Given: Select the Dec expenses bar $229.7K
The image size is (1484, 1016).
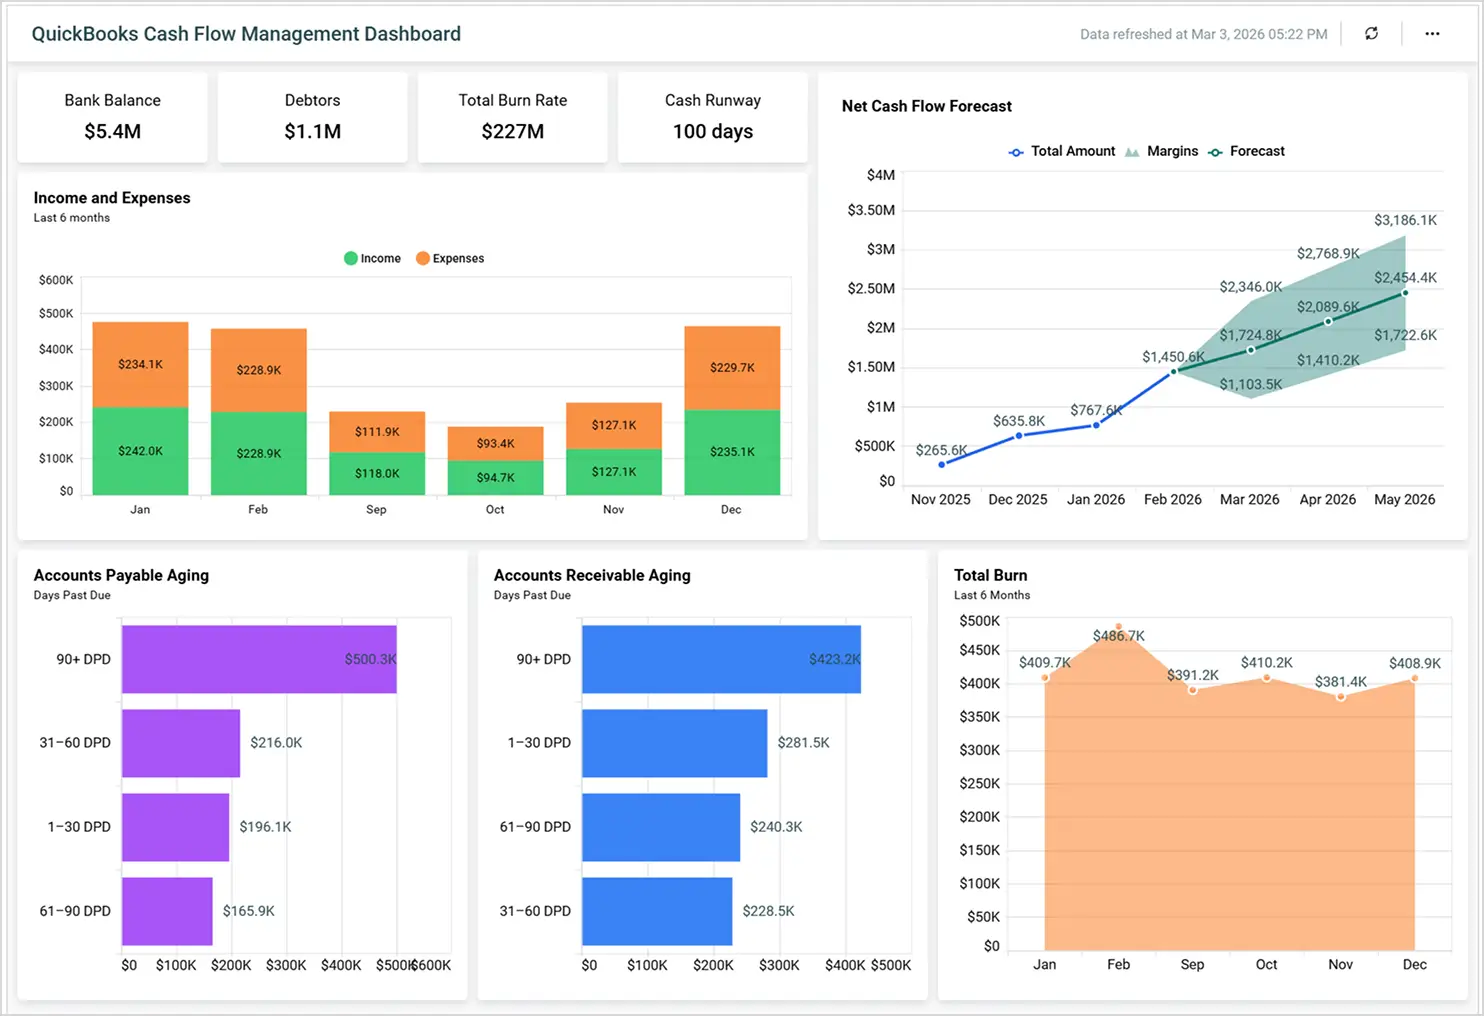Looking at the screenshot, I should point(732,368).
